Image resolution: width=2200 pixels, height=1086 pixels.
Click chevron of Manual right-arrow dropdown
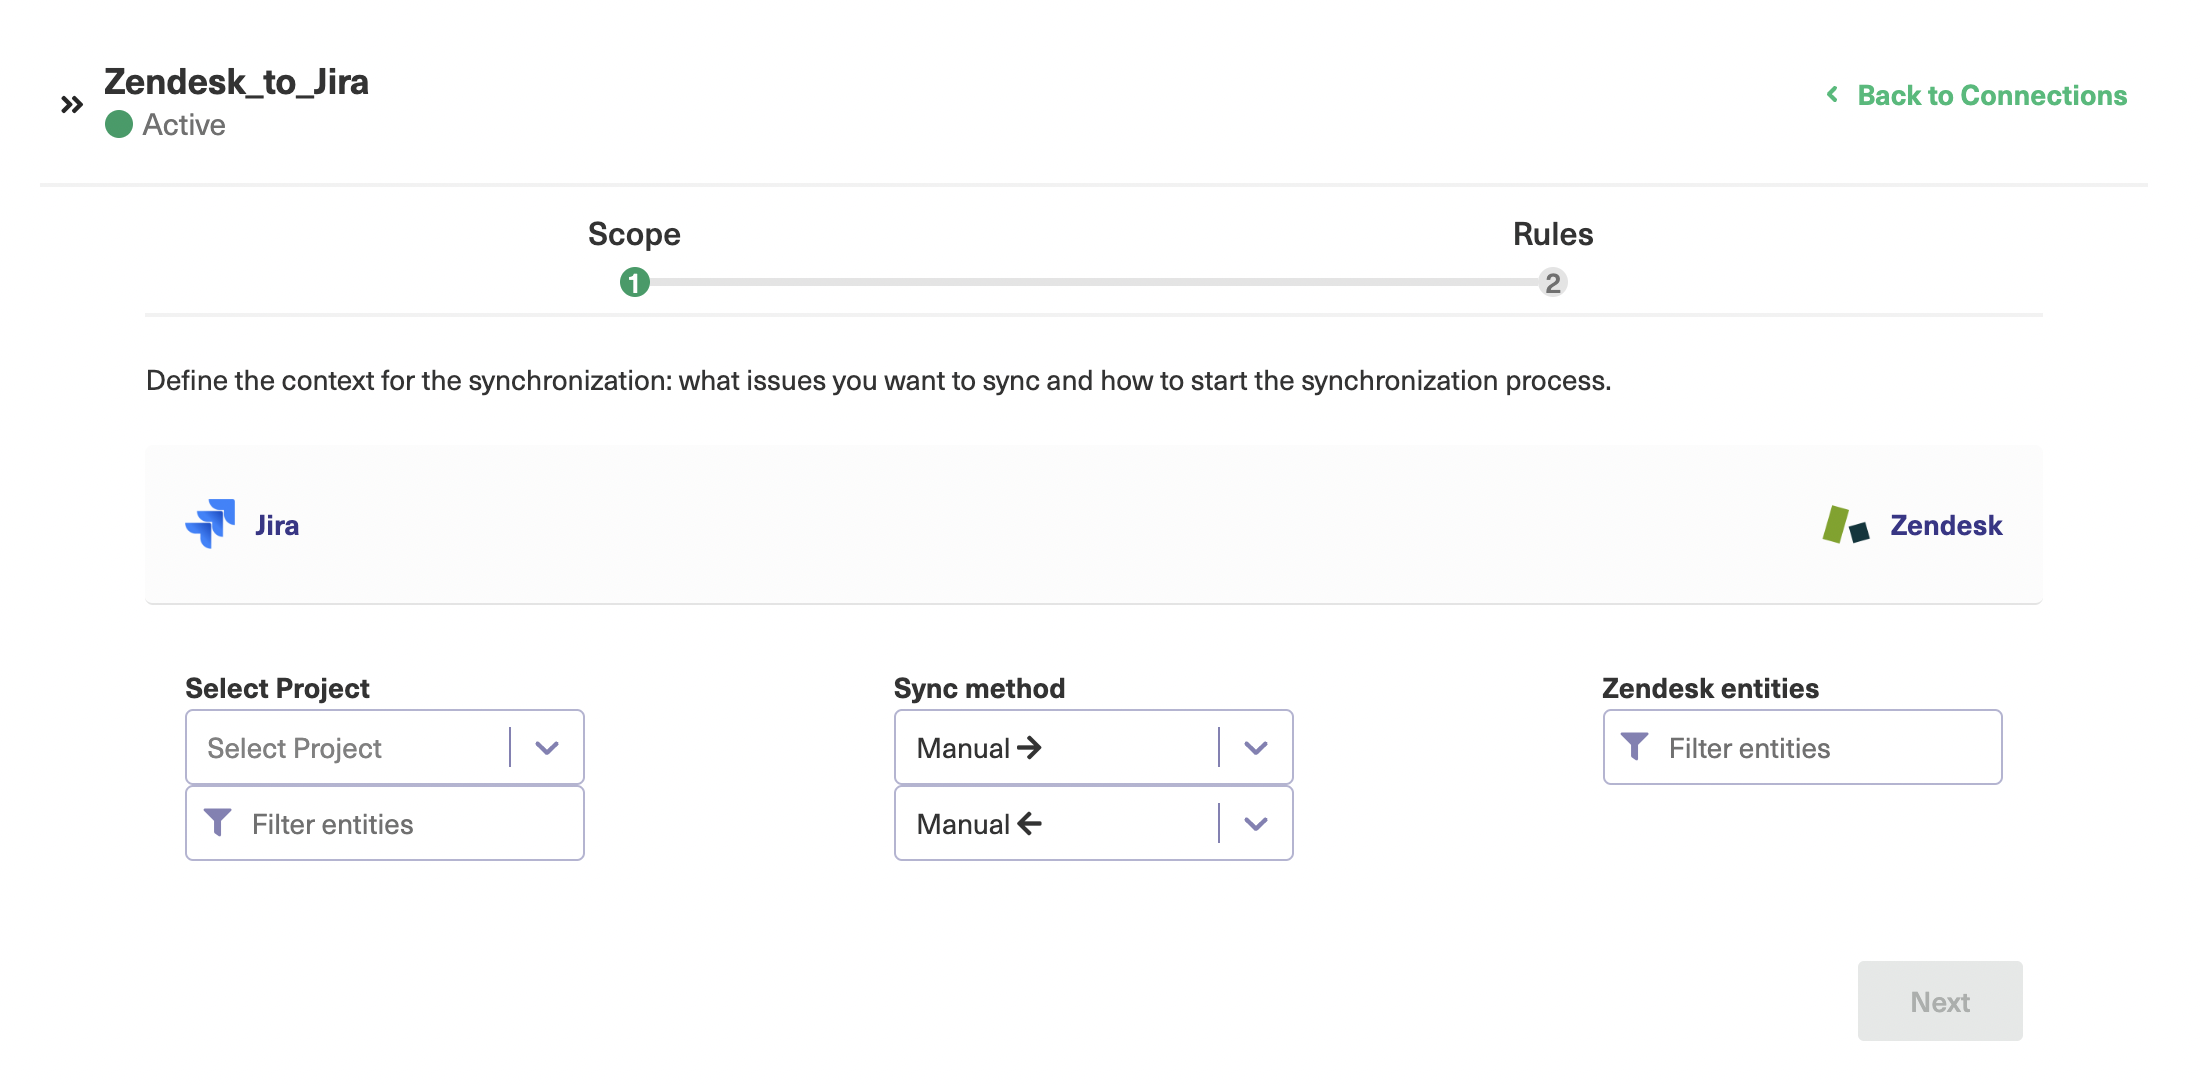tap(1256, 747)
